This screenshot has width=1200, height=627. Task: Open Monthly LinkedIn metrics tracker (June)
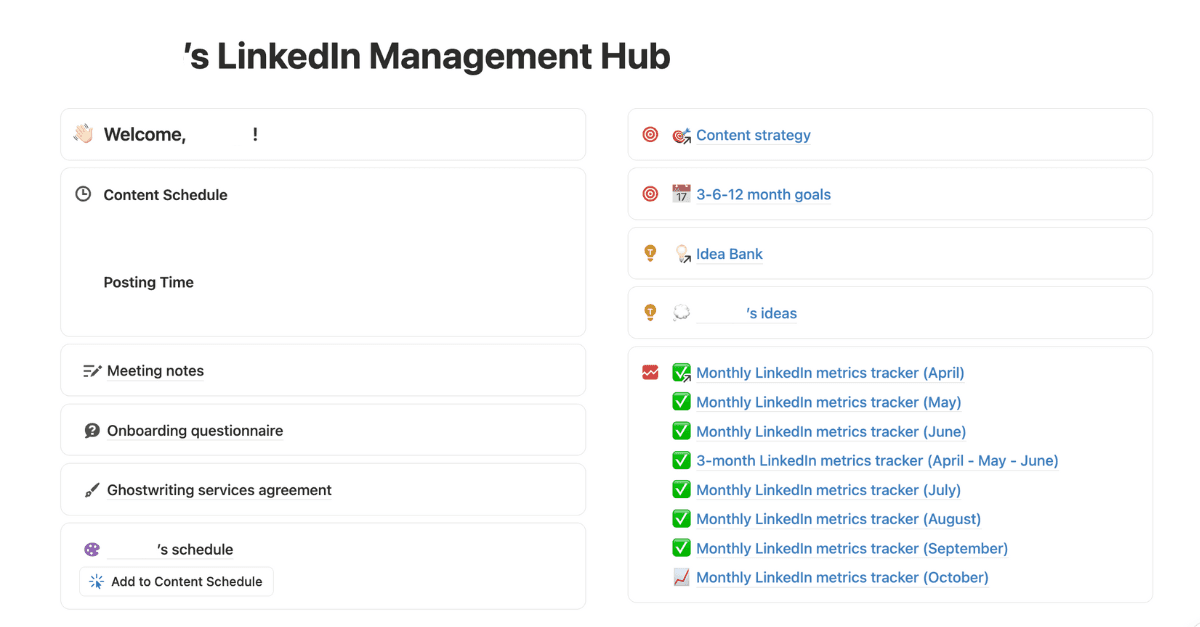click(x=831, y=431)
